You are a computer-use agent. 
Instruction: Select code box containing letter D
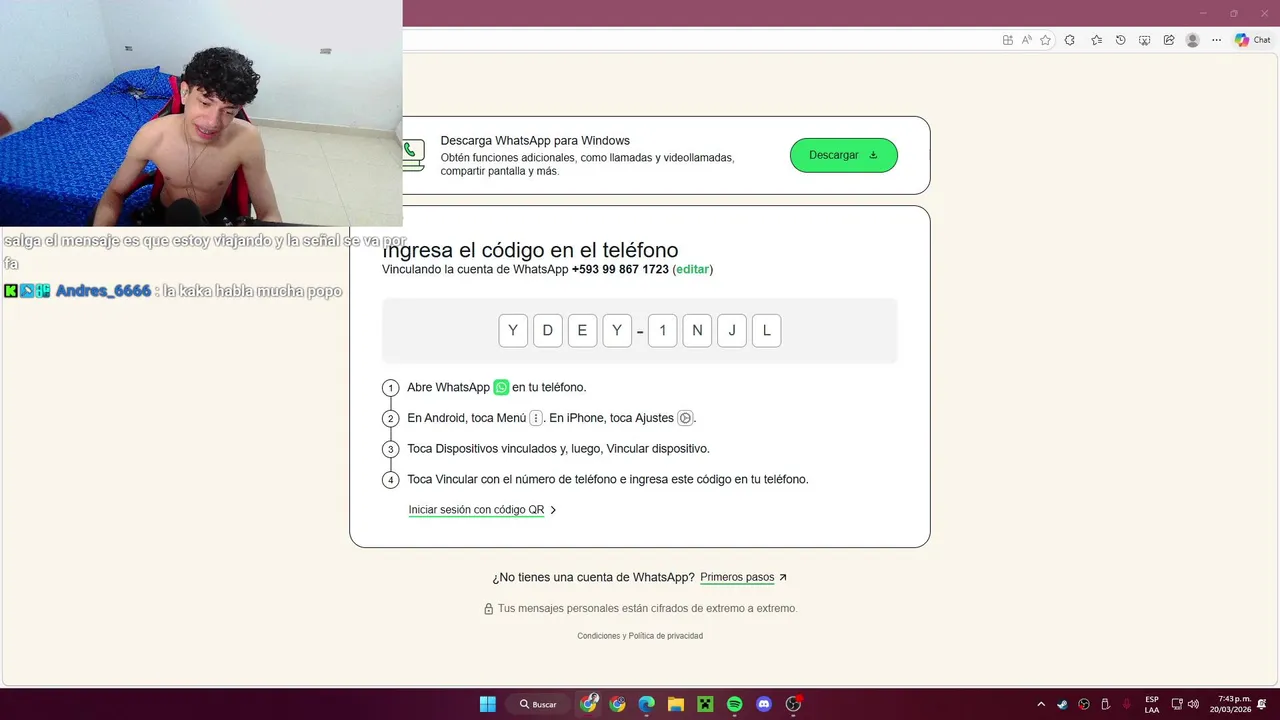click(547, 330)
